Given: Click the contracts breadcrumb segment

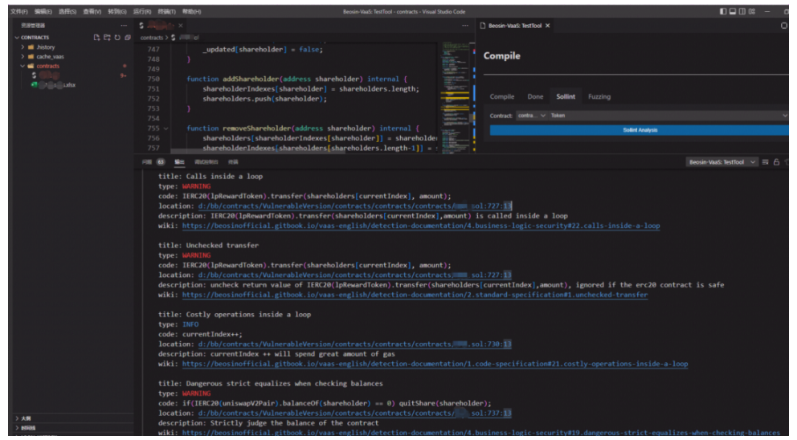Looking at the screenshot, I should pos(151,38).
